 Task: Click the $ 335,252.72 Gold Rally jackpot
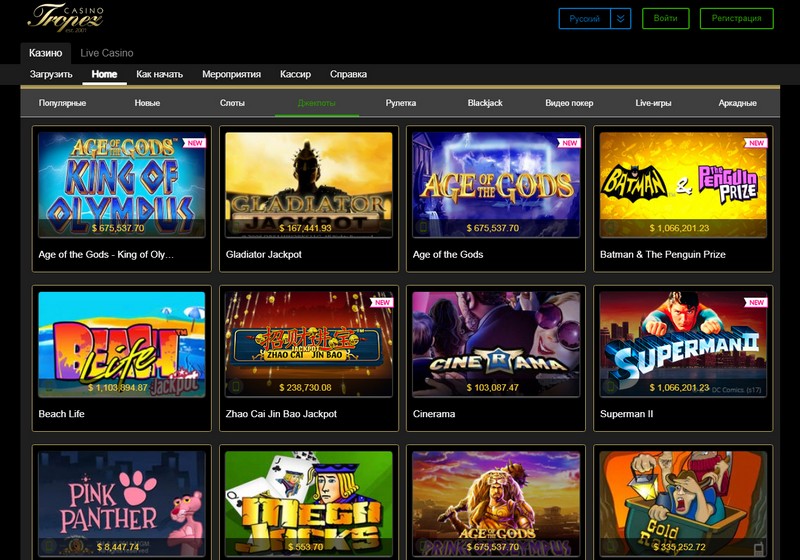click(x=680, y=547)
